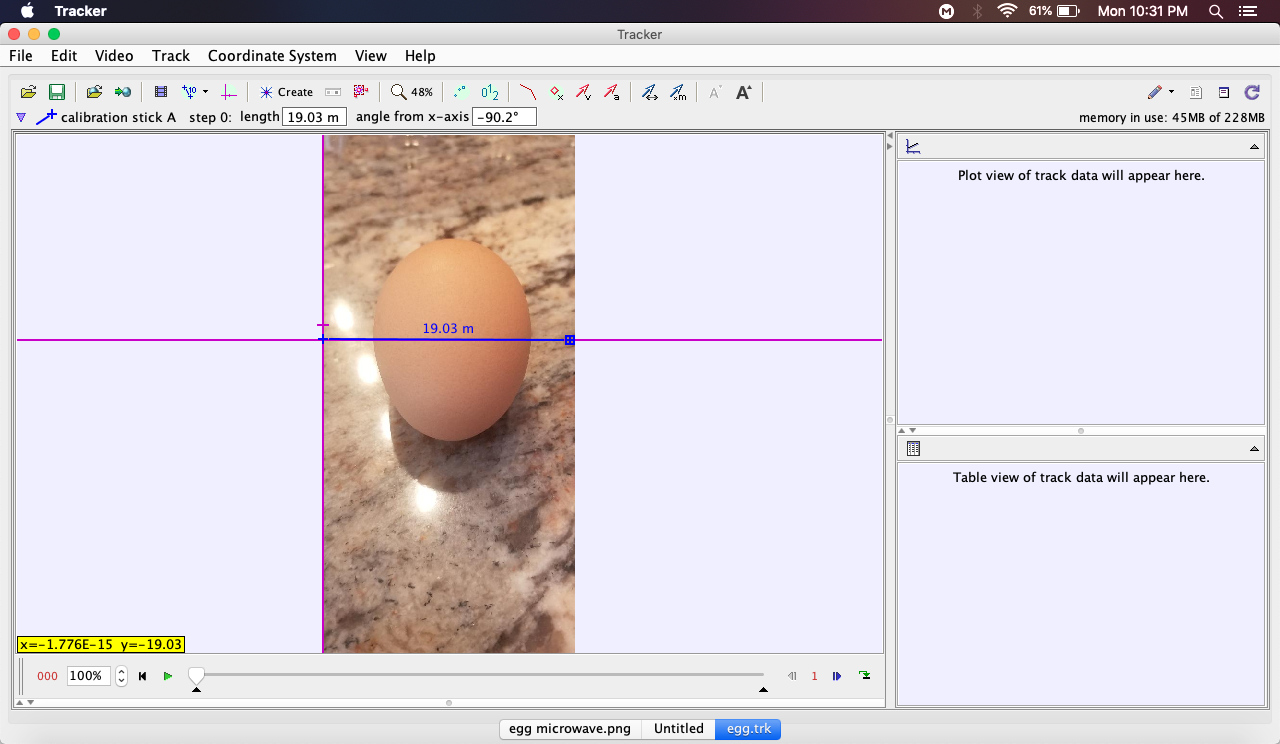This screenshot has width=1280, height=744.
Task: Click the 19.03 m calibration stick label
Action: [448, 328]
